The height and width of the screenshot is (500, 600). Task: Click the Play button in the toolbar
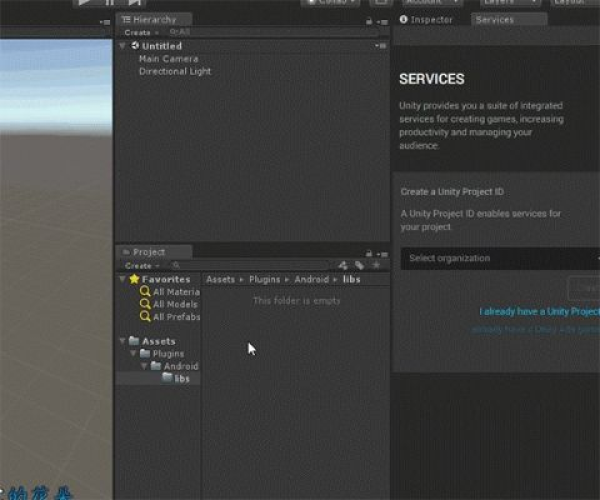click(x=85, y=2)
